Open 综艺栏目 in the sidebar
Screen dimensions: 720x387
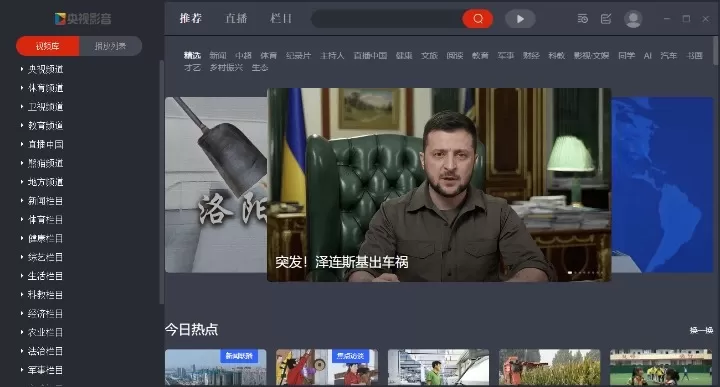(x=41, y=258)
